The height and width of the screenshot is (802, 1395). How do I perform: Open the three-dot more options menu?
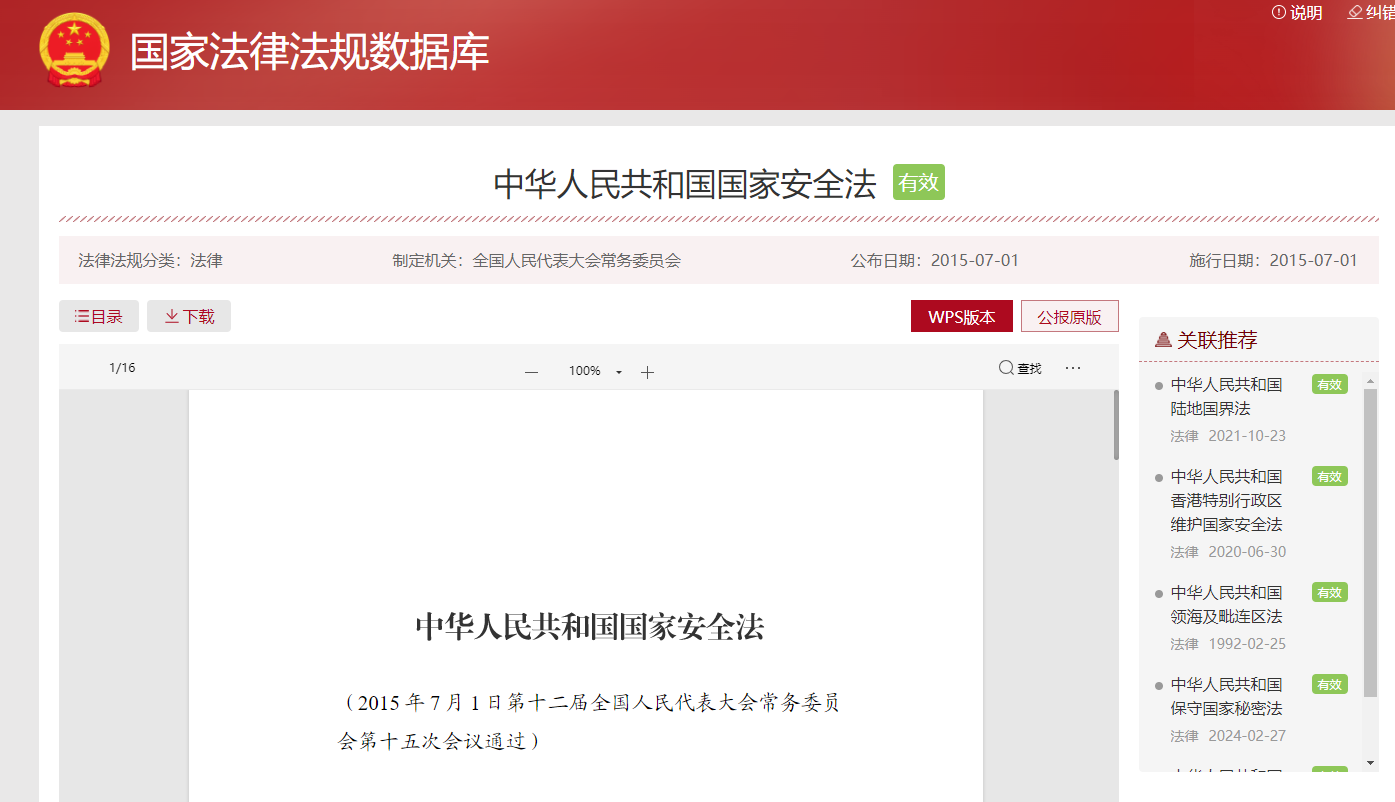tap(1073, 368)
